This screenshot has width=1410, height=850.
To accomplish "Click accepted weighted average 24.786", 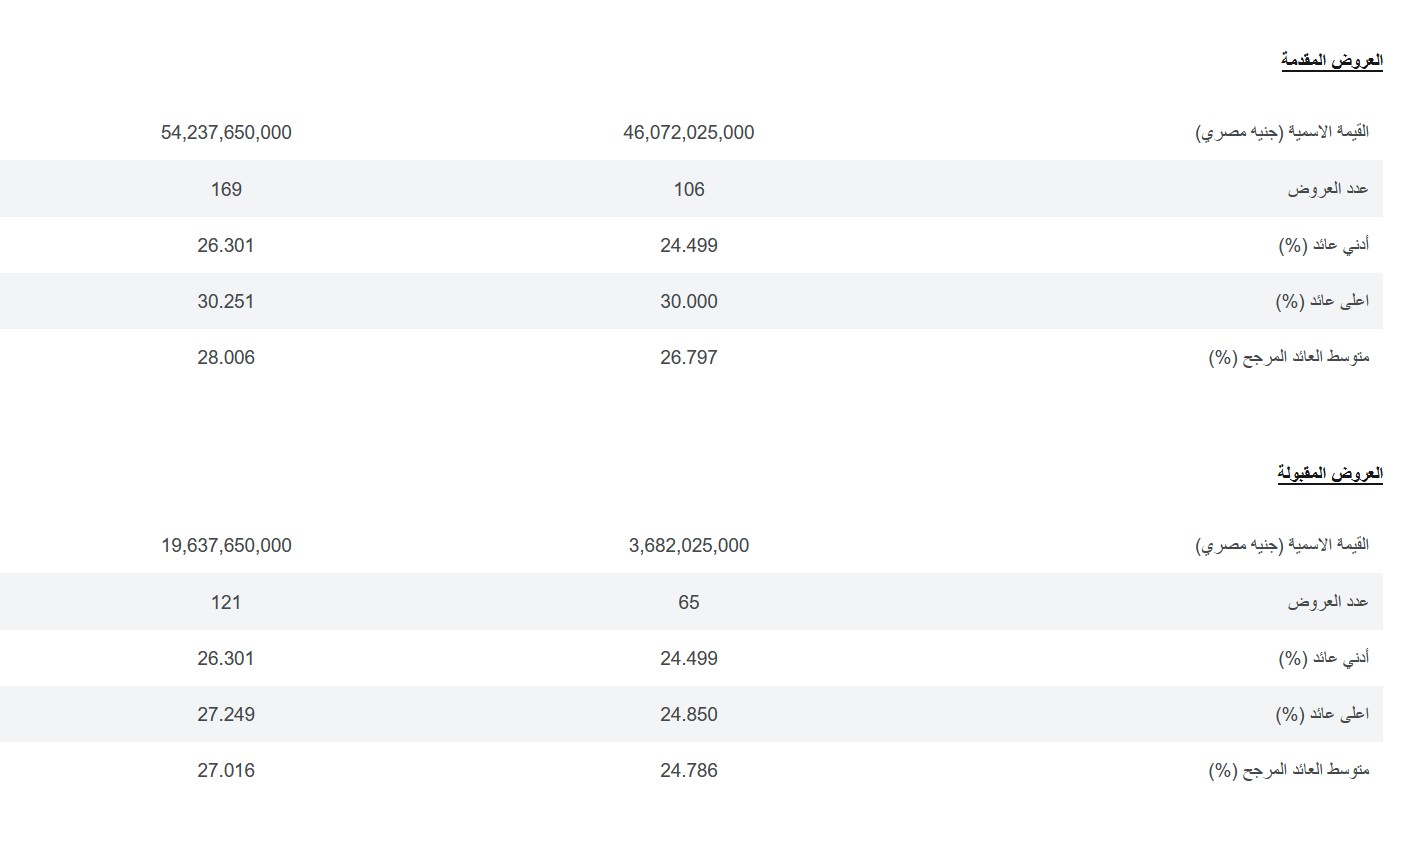I will click(x=689, y=770).
